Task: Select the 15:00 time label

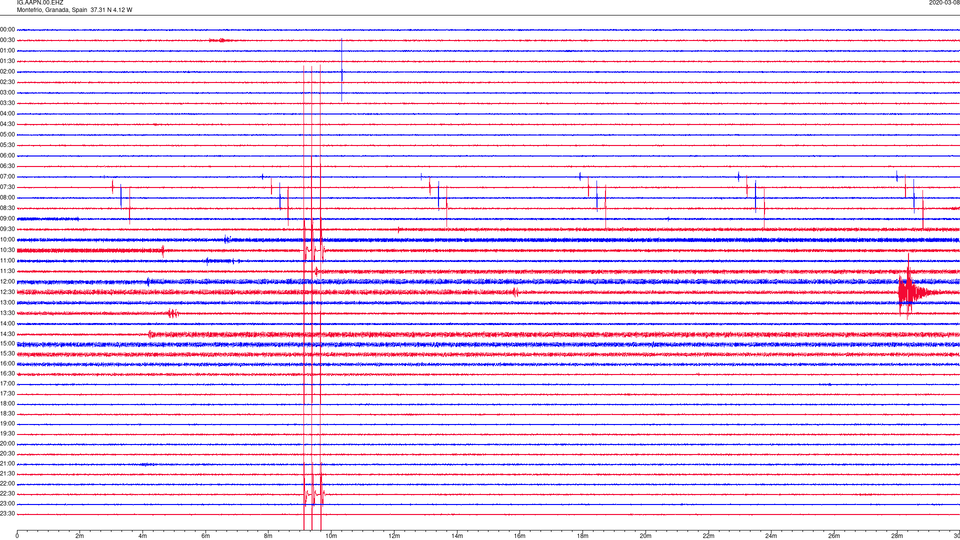Action: coord(7,344)
